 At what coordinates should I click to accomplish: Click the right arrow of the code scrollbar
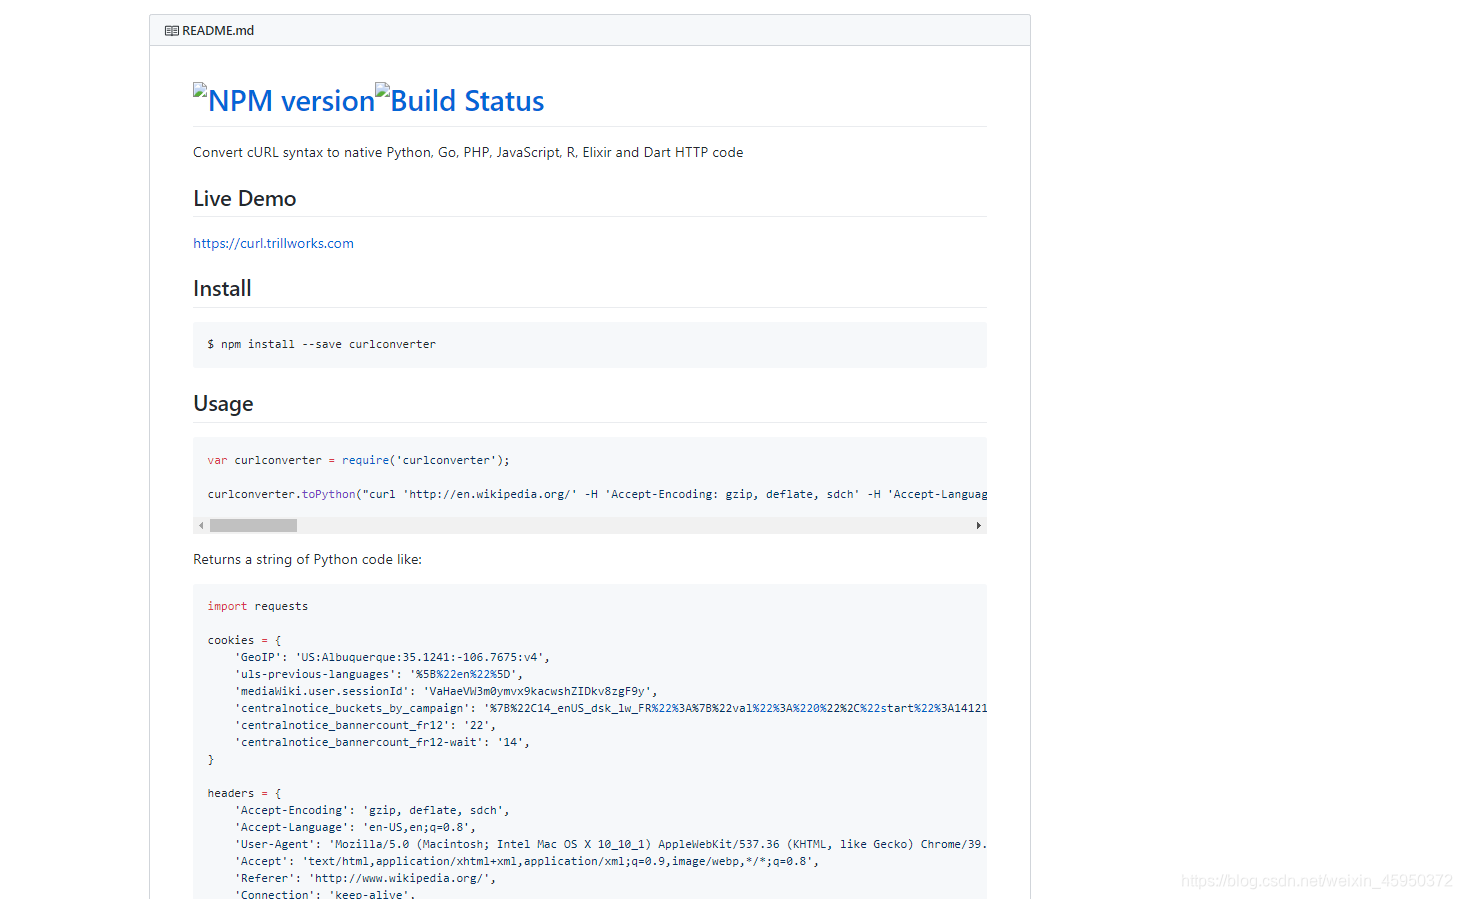(x=978, y=525)
